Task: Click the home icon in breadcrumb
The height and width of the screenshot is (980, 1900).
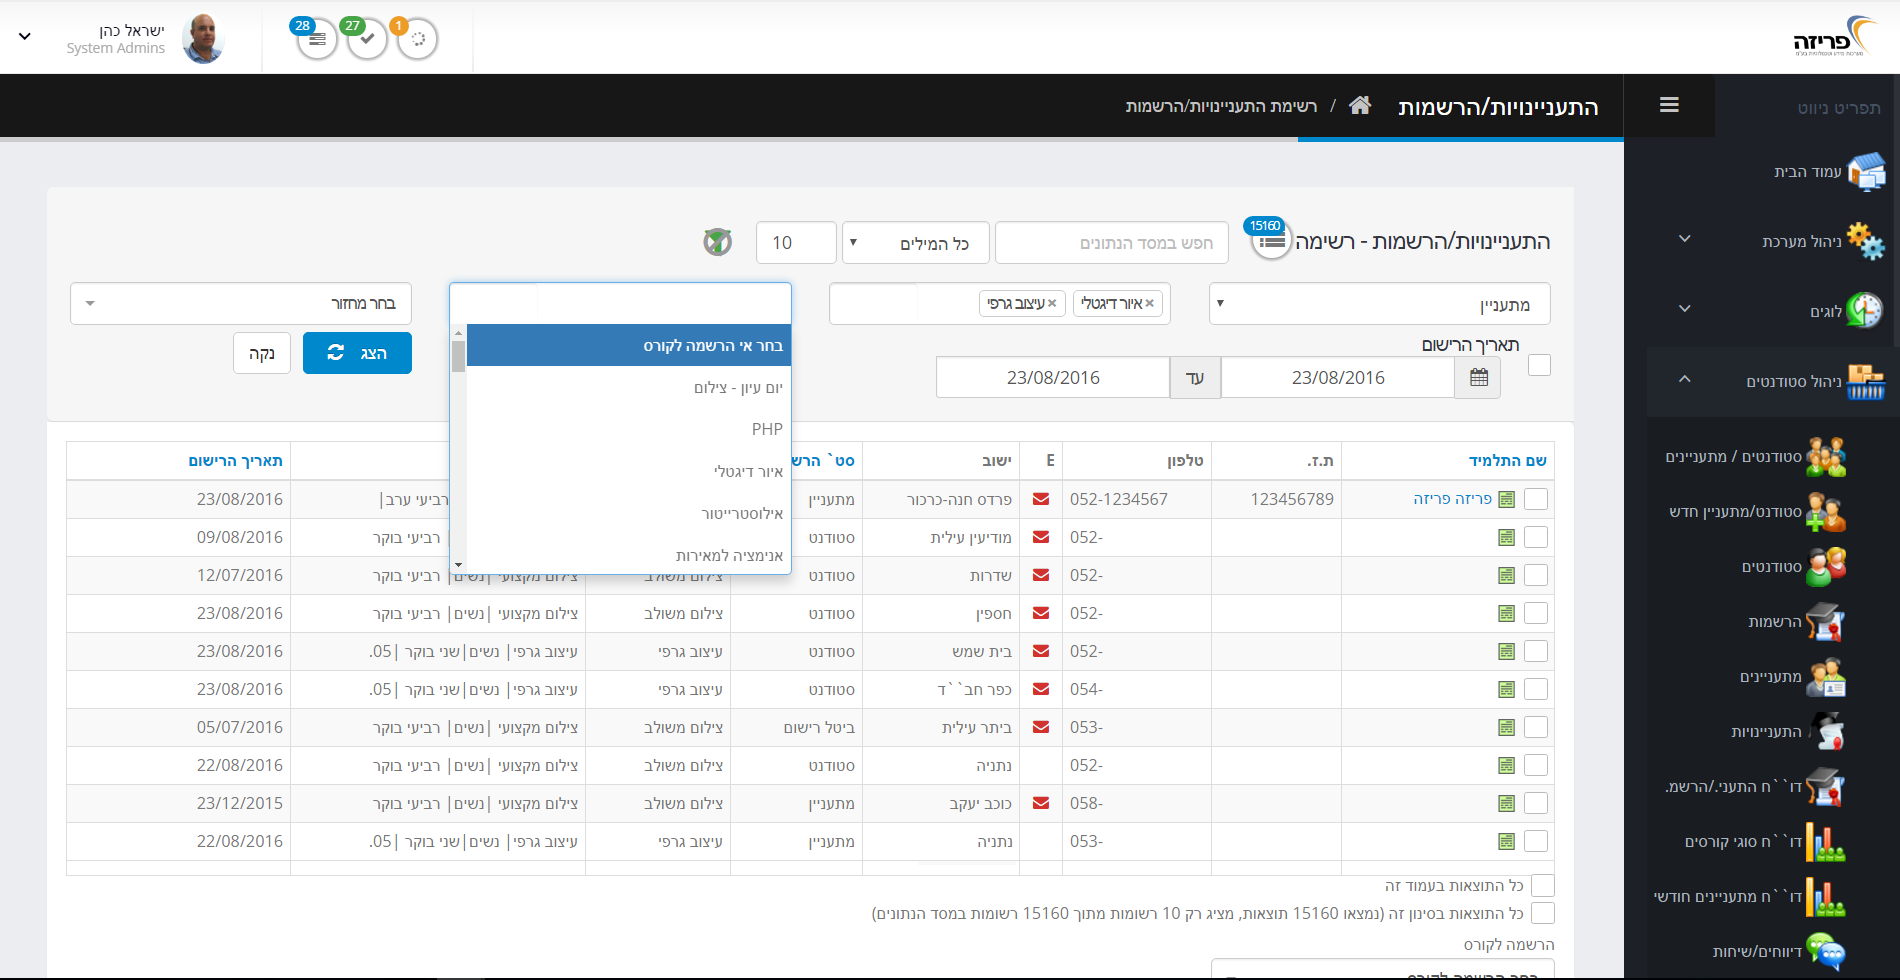Action: pos(1359,105)
